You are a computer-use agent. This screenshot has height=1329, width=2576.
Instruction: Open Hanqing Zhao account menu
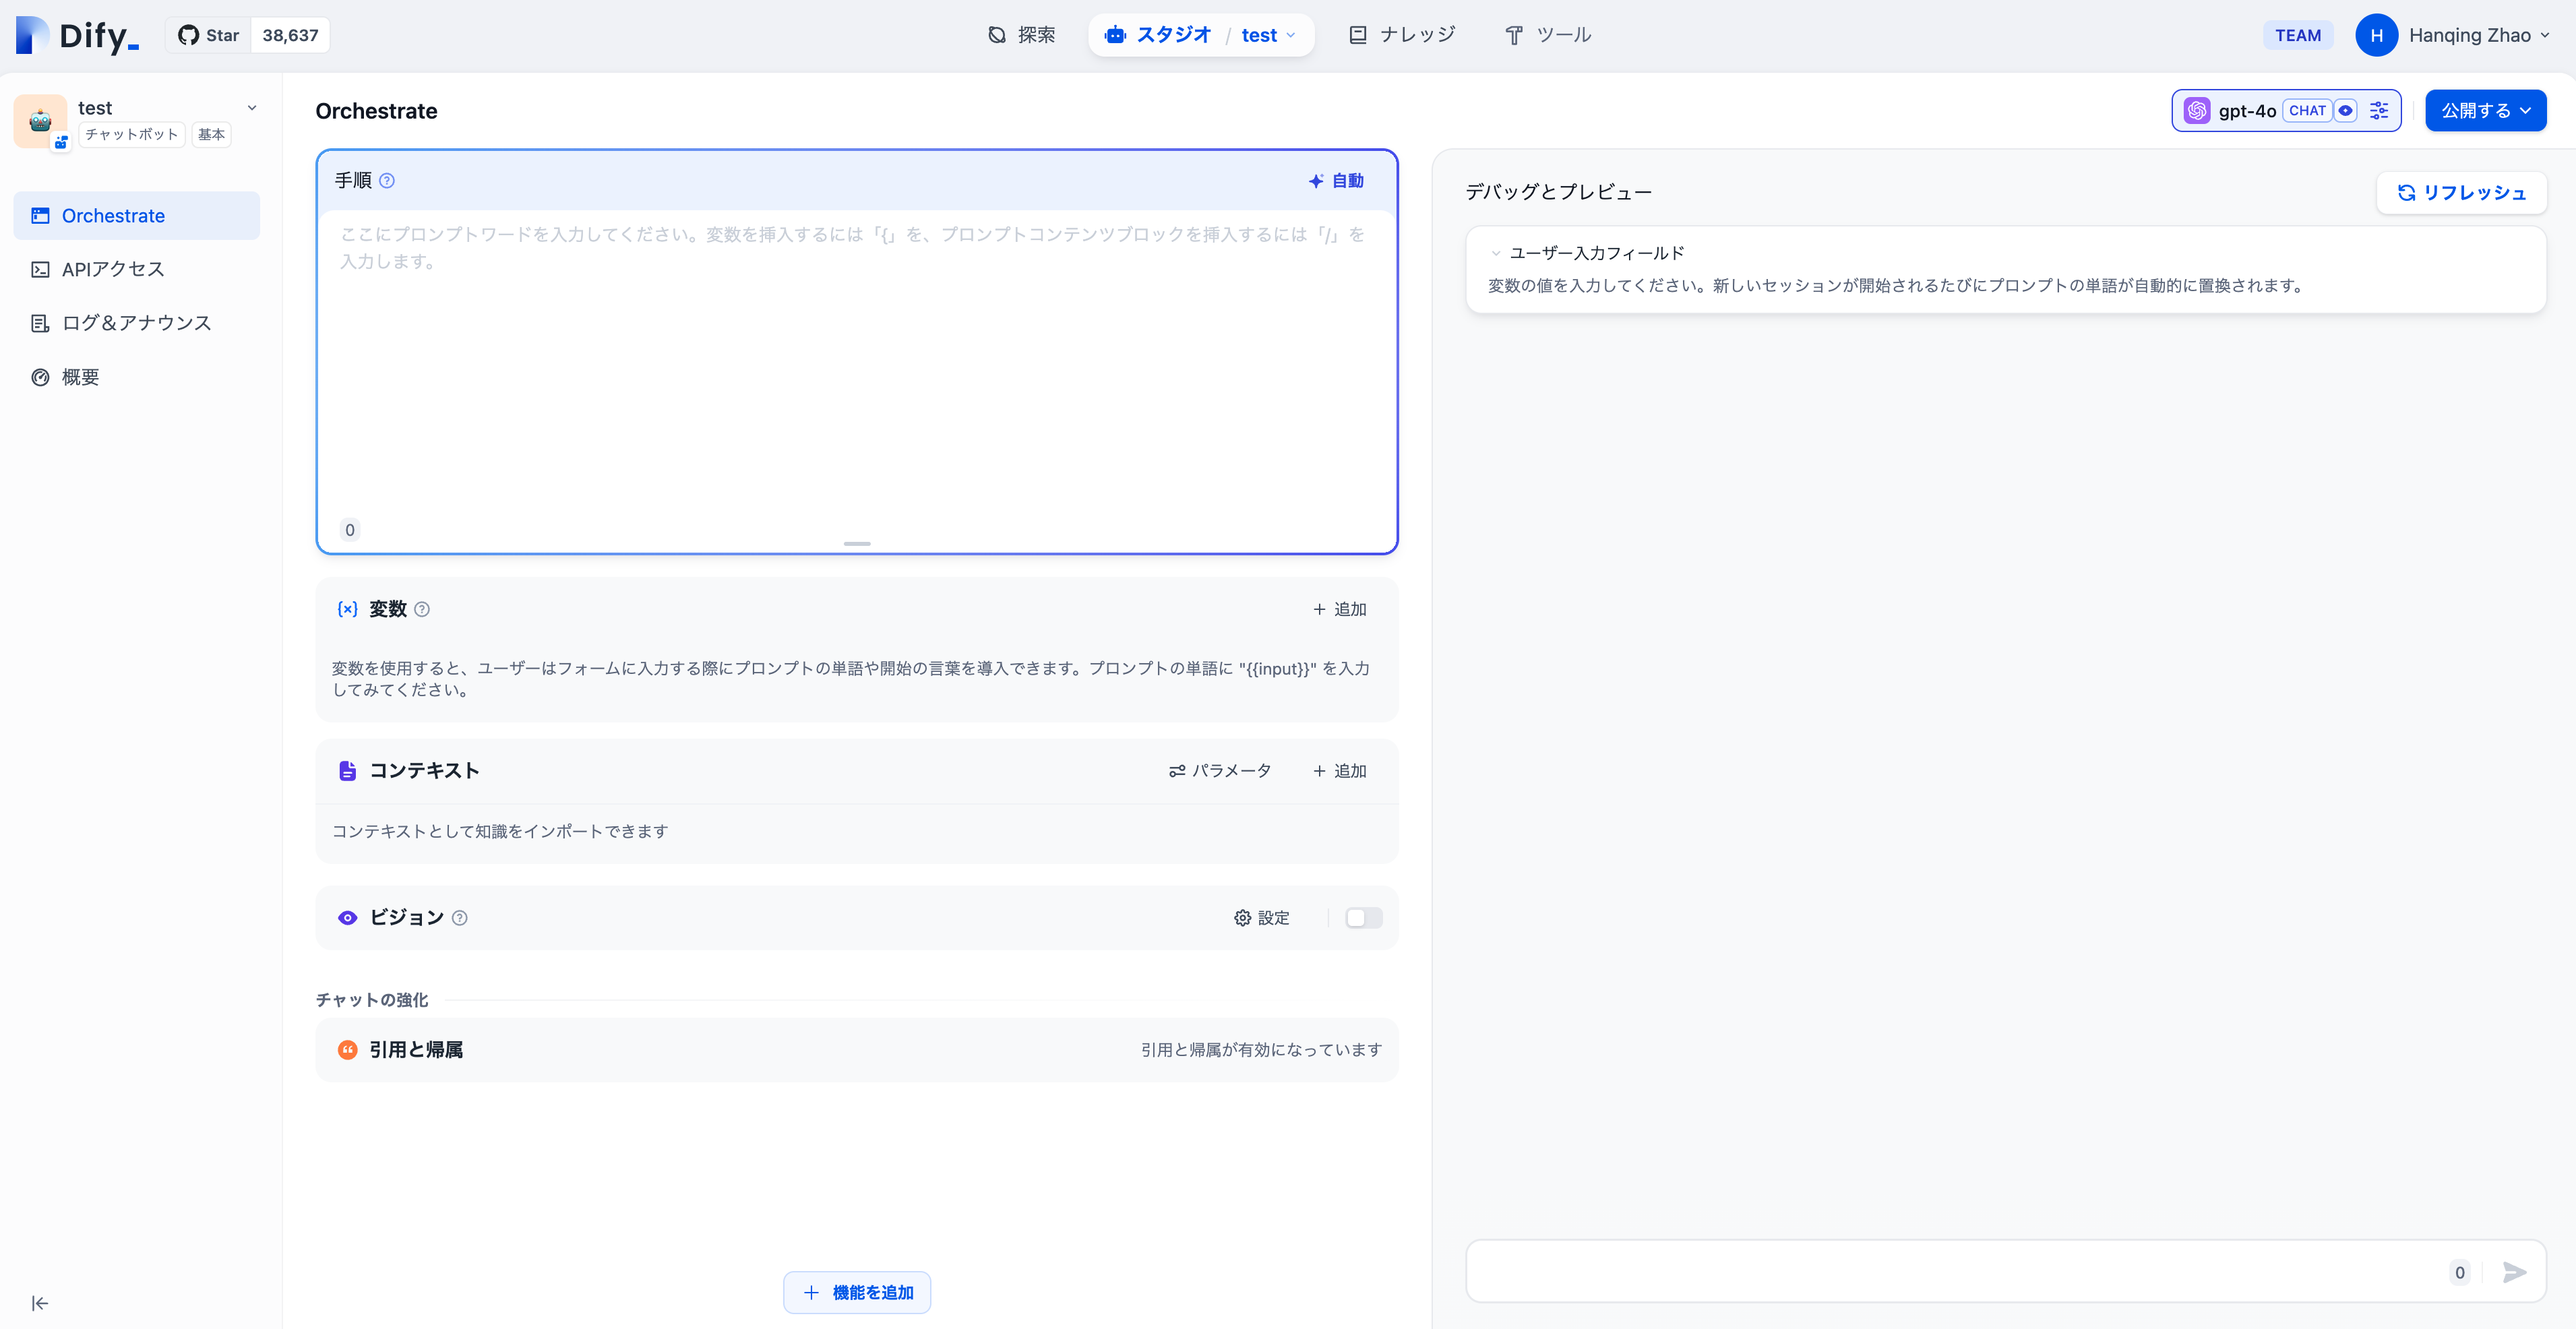click(2479, 35)
